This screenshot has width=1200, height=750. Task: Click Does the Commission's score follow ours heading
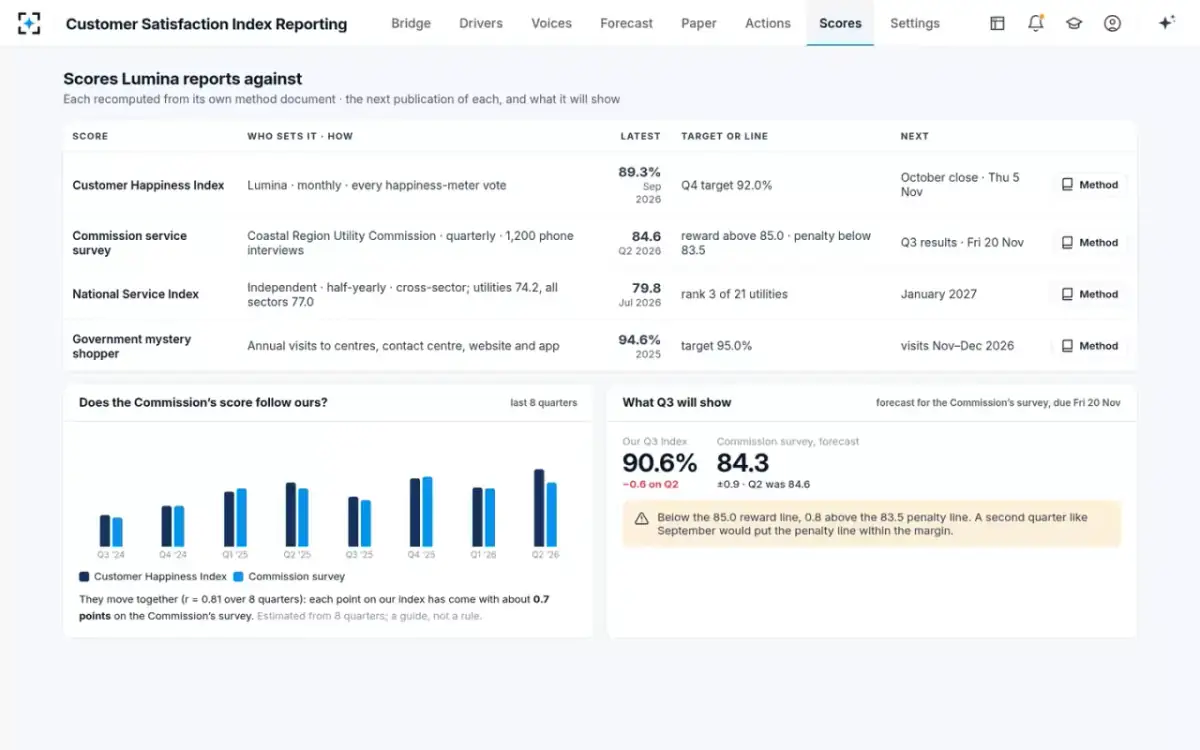click(x=203, y=403)
